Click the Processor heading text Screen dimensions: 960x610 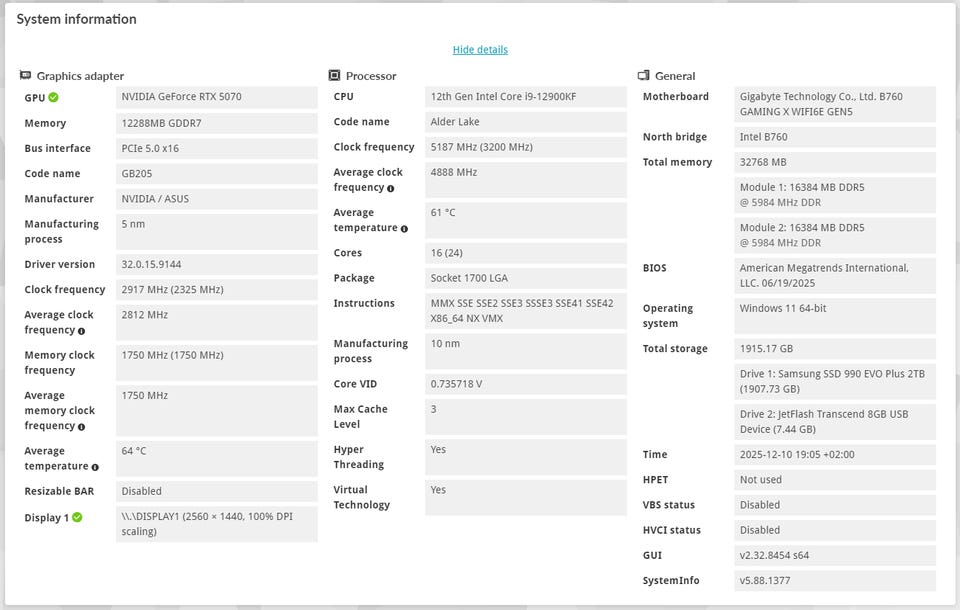point(371,76)
